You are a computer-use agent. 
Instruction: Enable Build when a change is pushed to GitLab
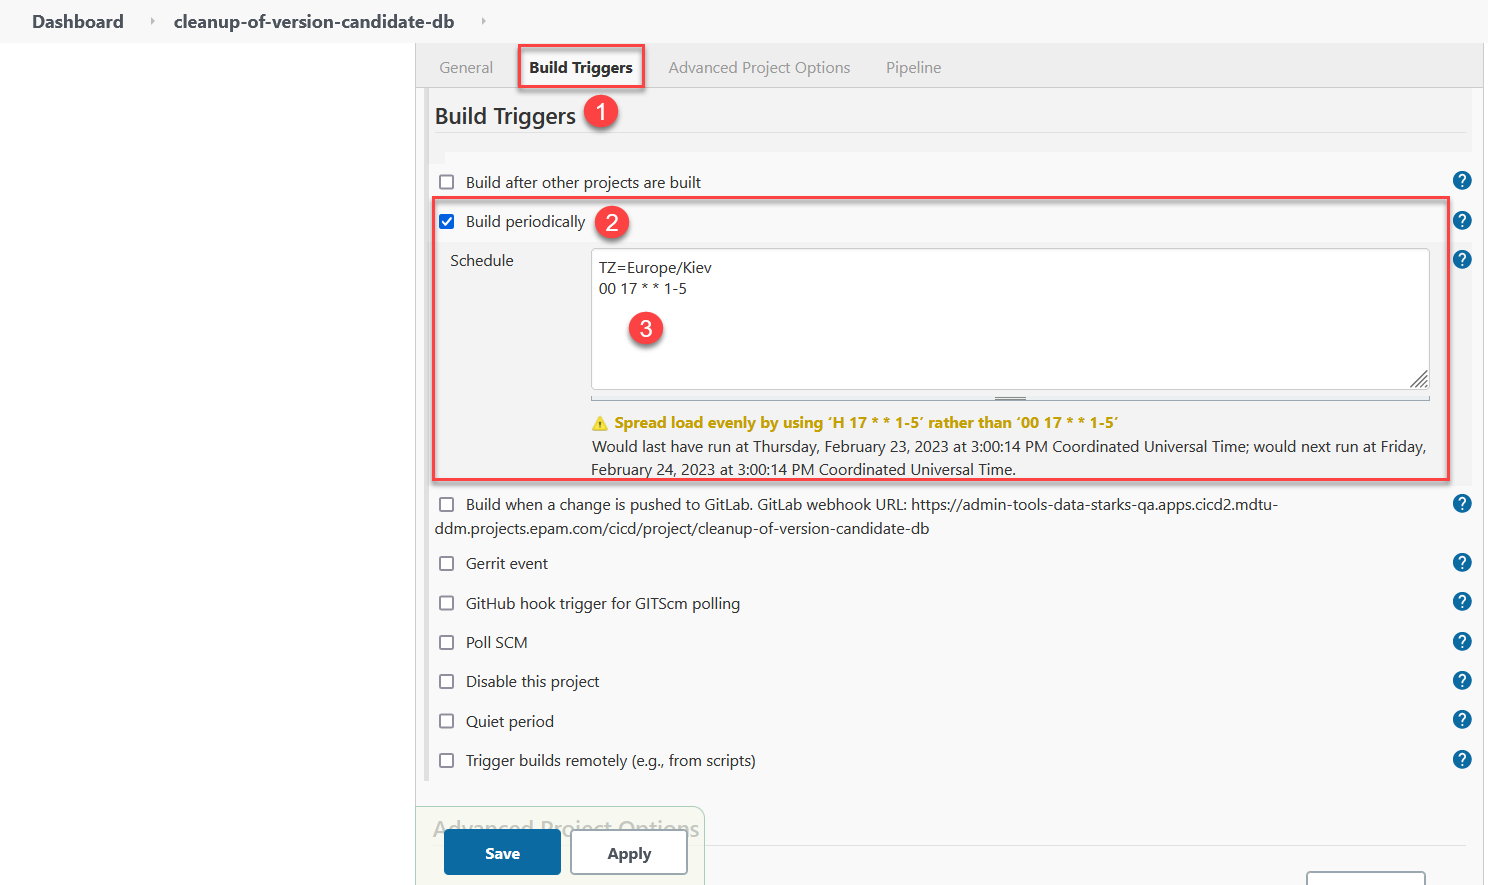tap(447, 505)
